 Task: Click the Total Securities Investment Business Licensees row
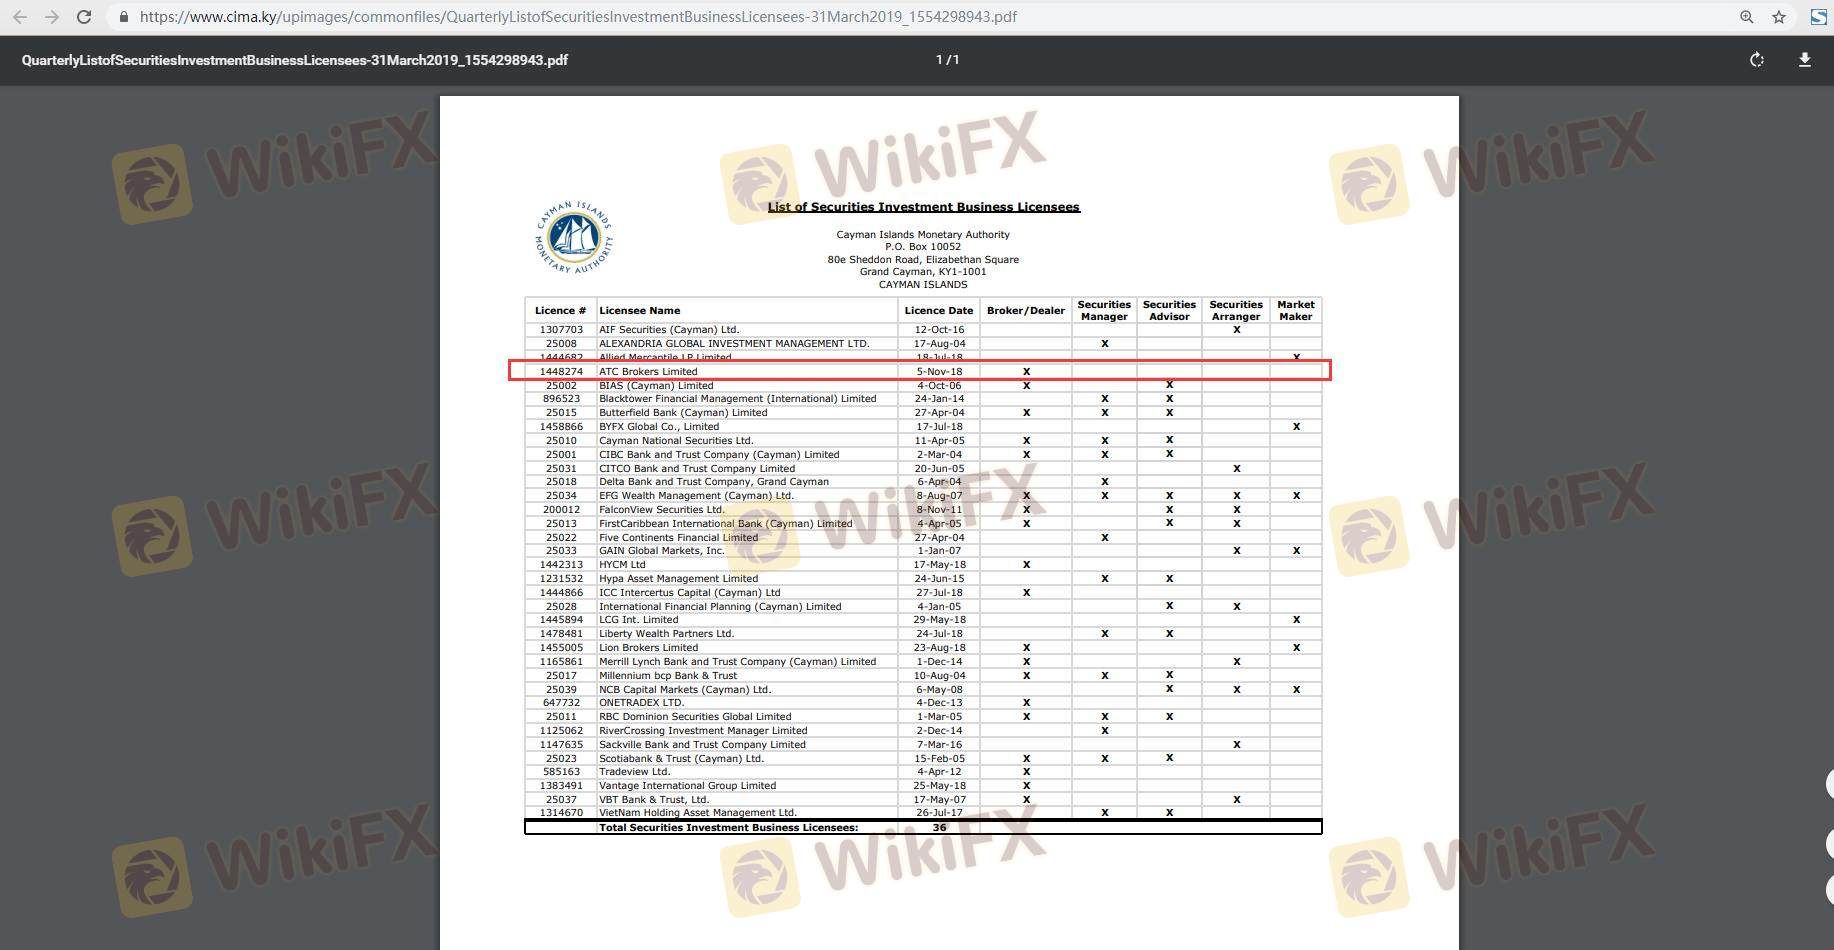pos(728,827)
